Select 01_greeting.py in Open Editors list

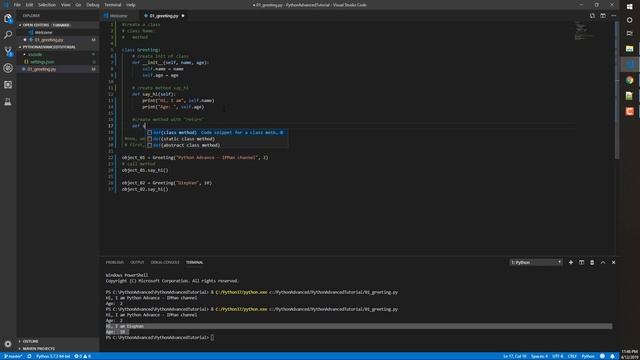(x=58, y=40)
